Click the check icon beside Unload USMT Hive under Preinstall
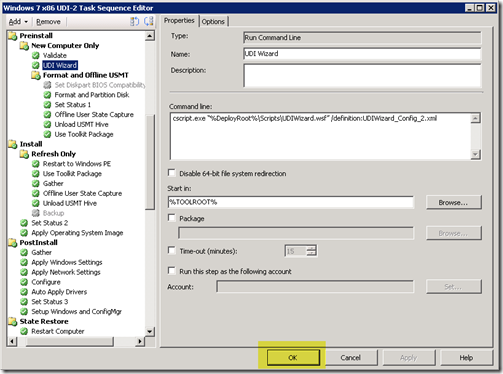The height and width of the screenshot is (374, 503). pyautogui.click(x=47, y=124)
